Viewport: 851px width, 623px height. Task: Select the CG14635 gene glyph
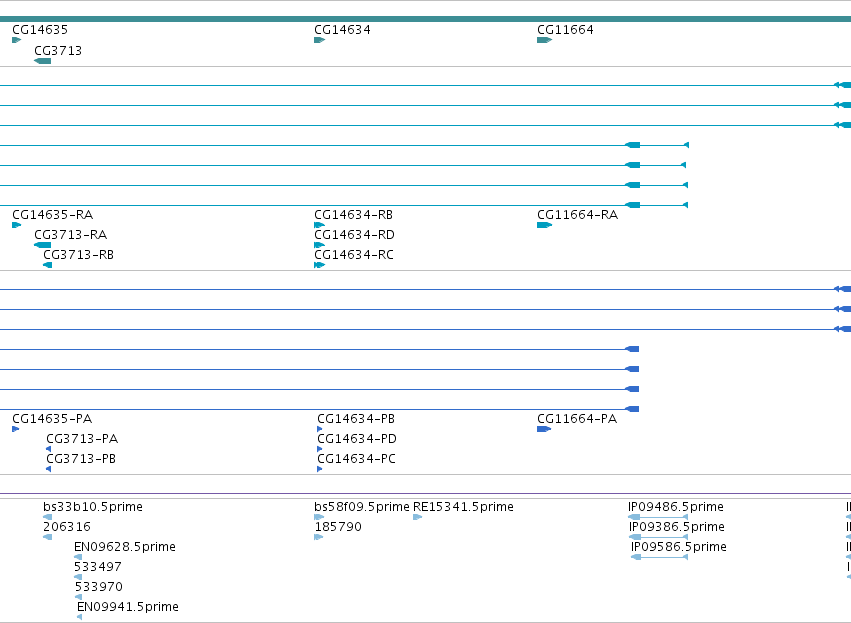[16, 40]
